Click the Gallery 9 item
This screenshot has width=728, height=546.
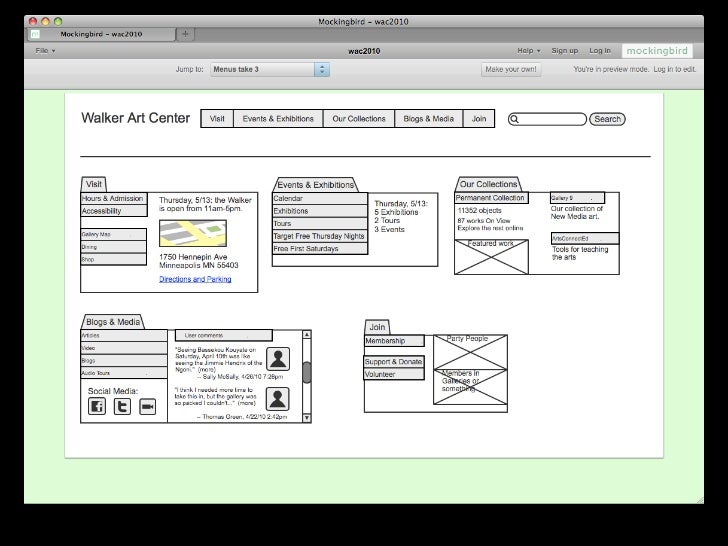[x=577, y=198]
